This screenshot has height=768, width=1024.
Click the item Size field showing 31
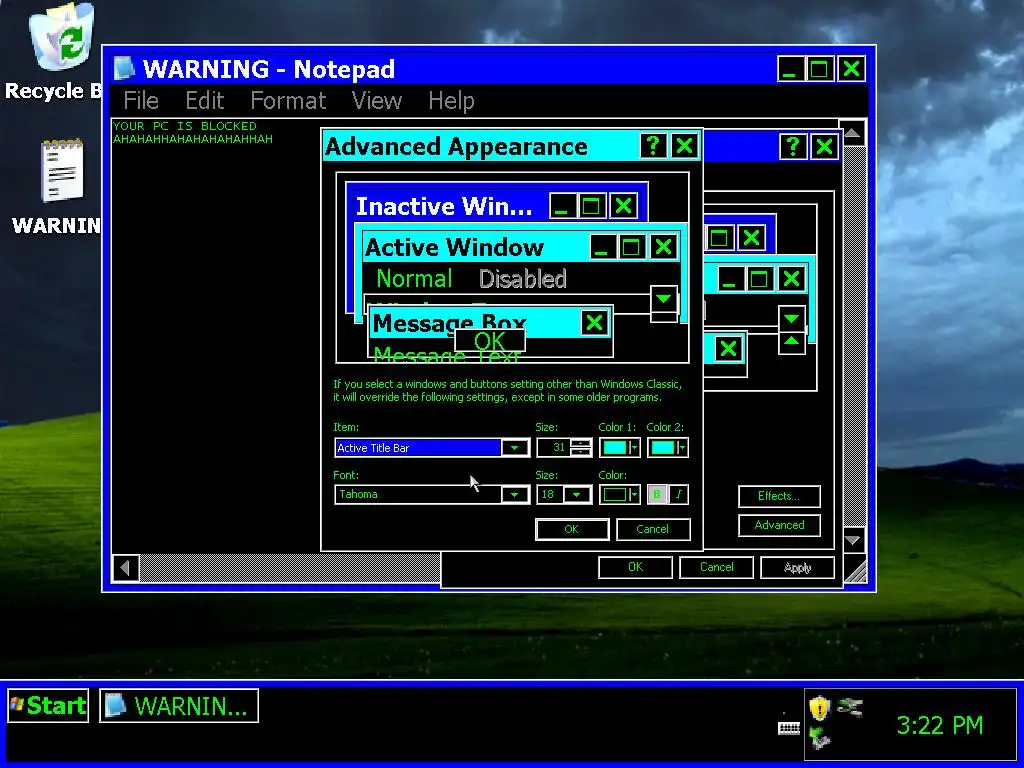click(x=554, y=447)
